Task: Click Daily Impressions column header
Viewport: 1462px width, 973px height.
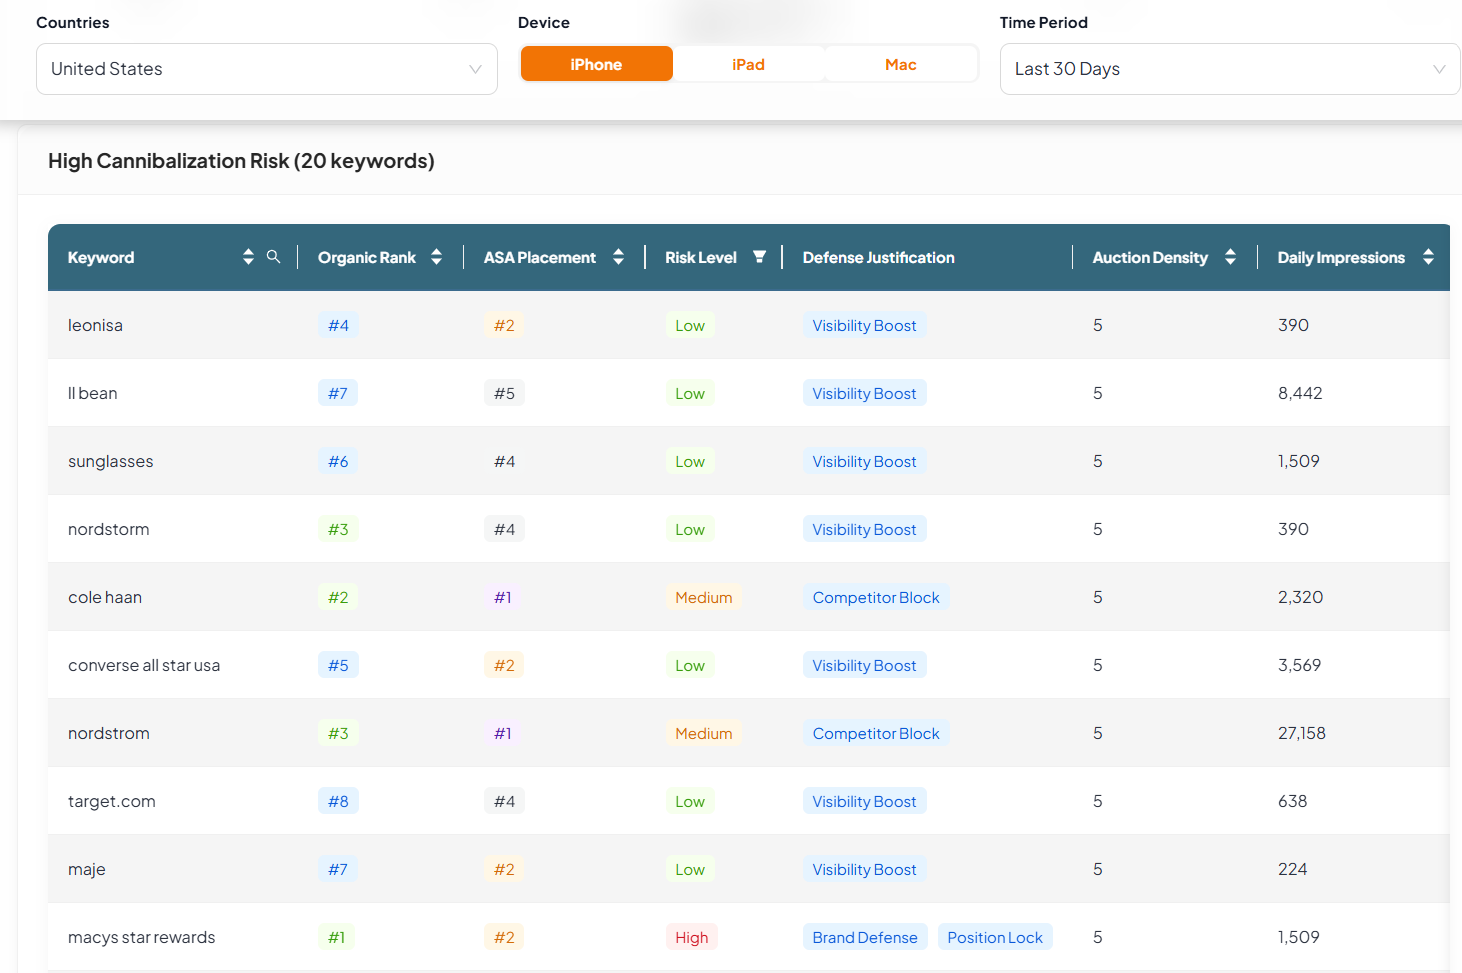Action: click(1341, 257)
